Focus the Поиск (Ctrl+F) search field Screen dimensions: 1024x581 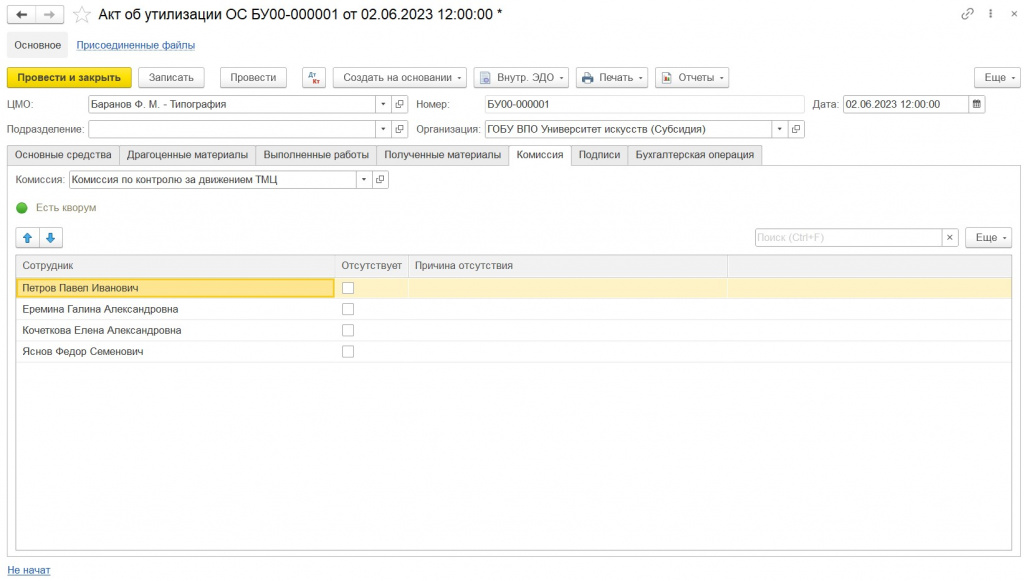coord(848,238)
